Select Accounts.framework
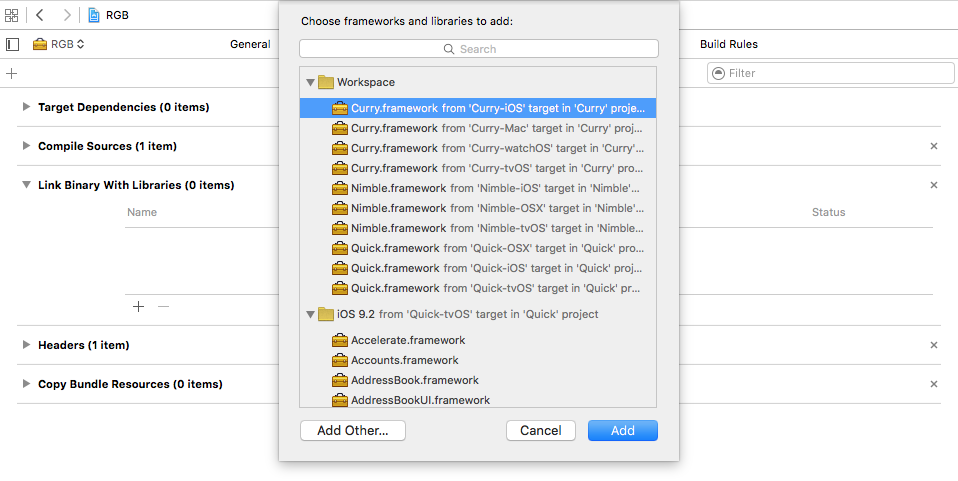The height and width of the screenshot is (481, 958). (x=478, y=360)
